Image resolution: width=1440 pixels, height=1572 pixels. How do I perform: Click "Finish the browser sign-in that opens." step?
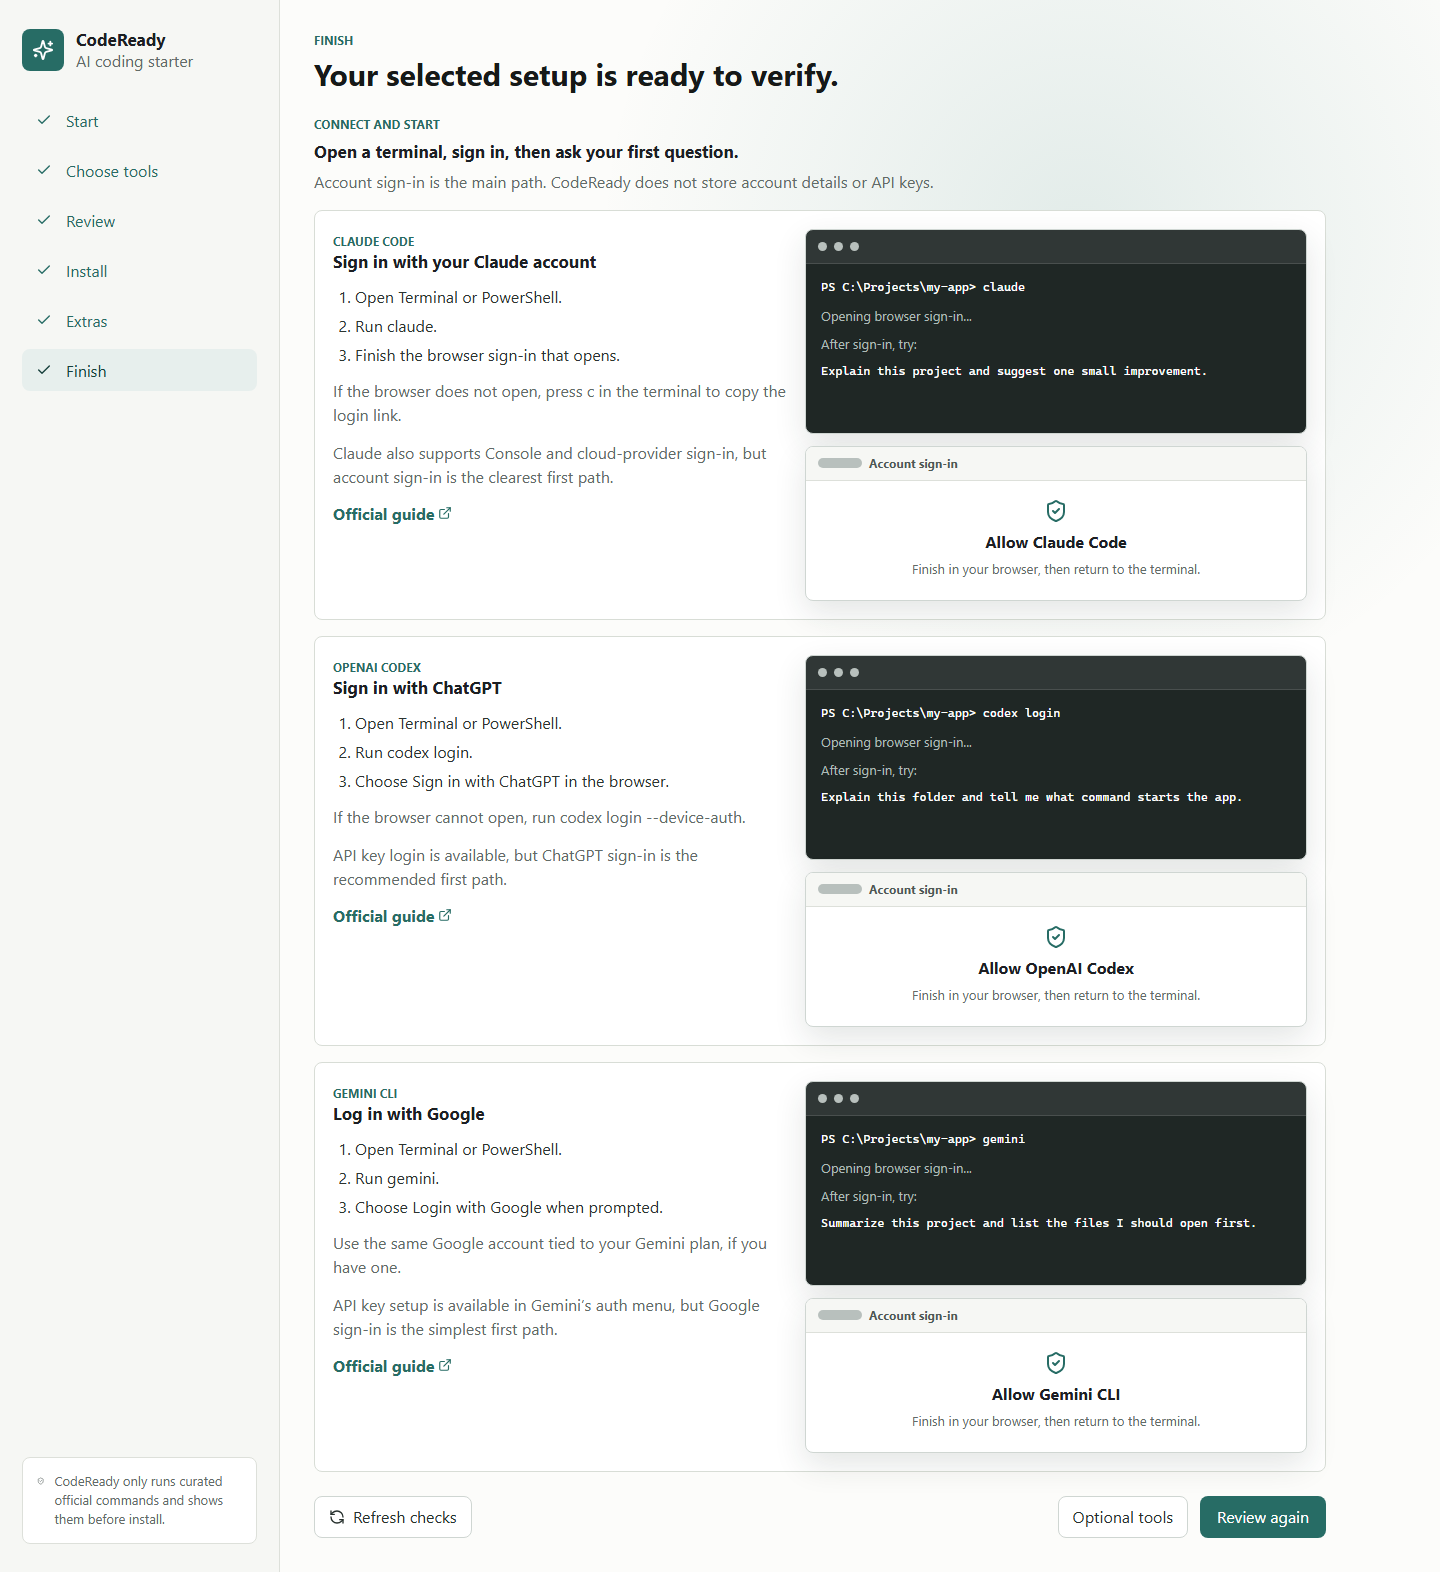(487, 356)
